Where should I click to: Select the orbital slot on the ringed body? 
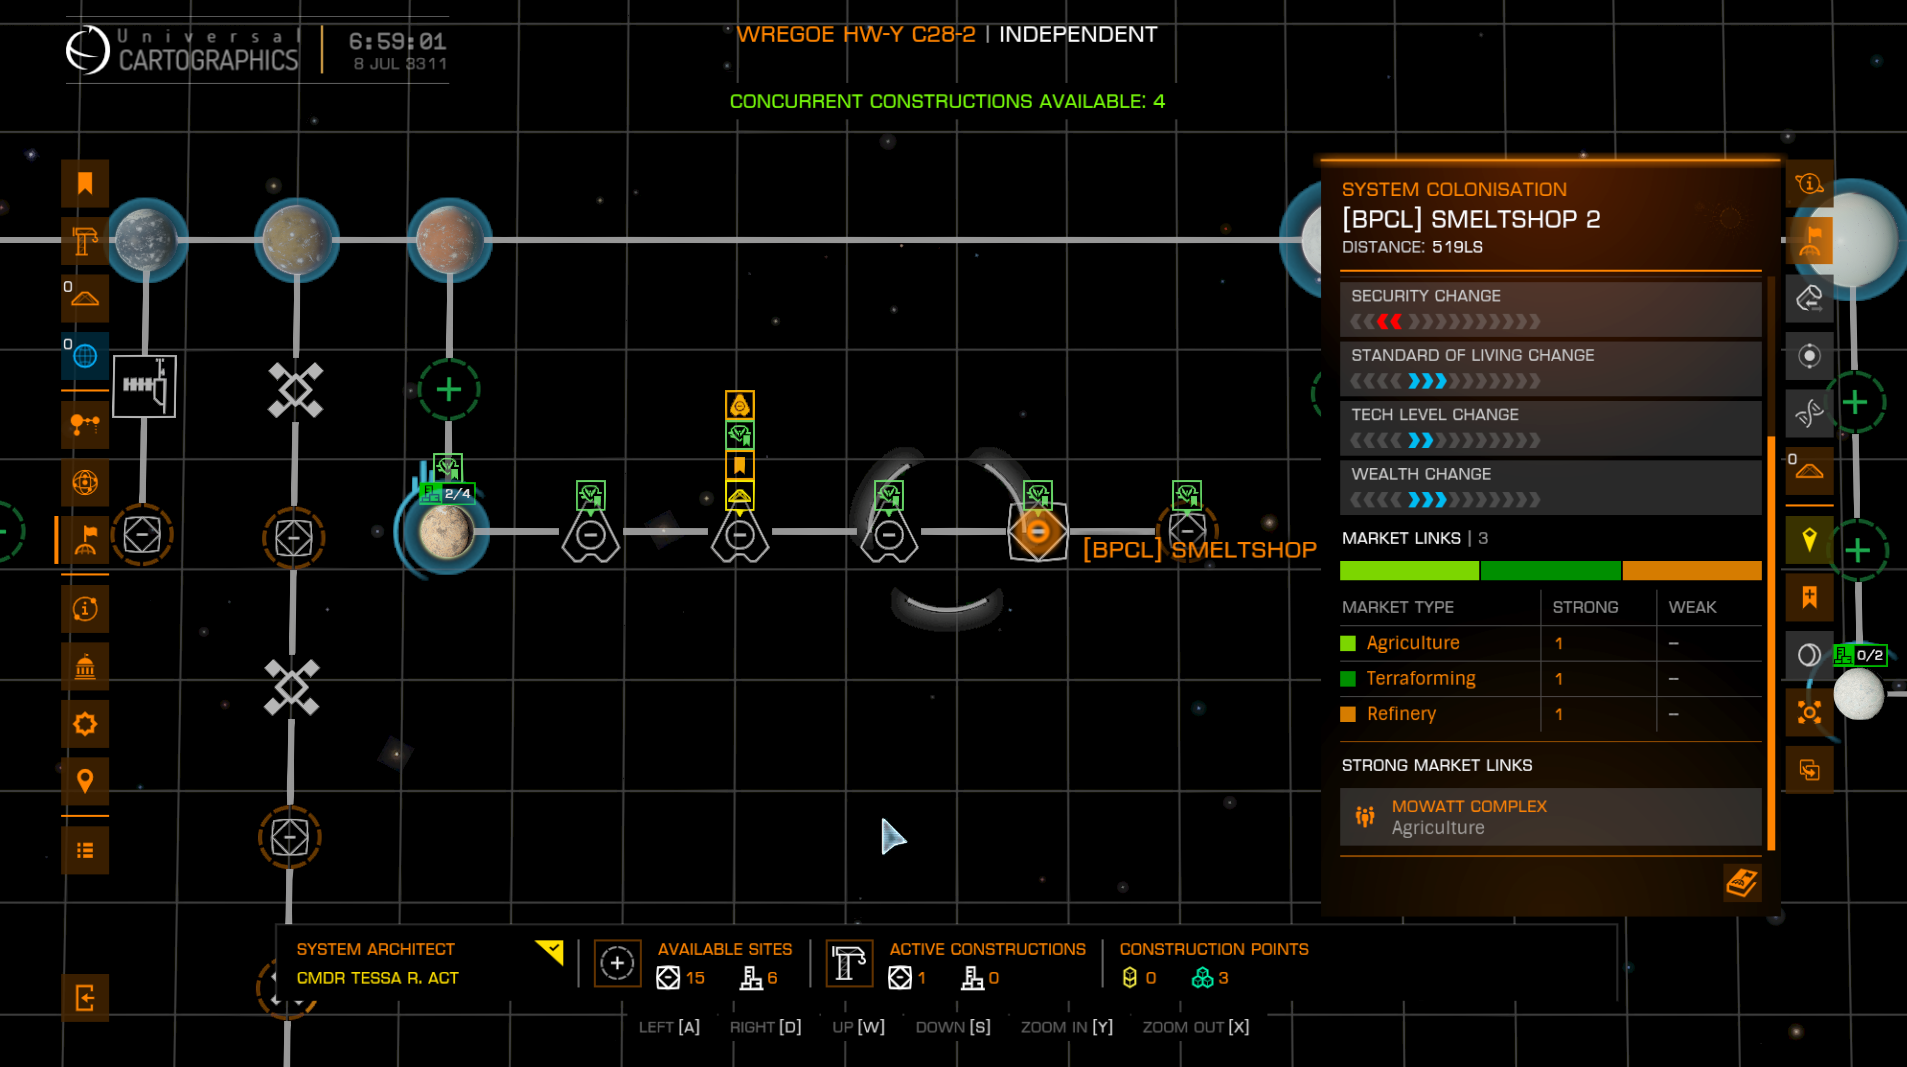click(x=888, y=537)
